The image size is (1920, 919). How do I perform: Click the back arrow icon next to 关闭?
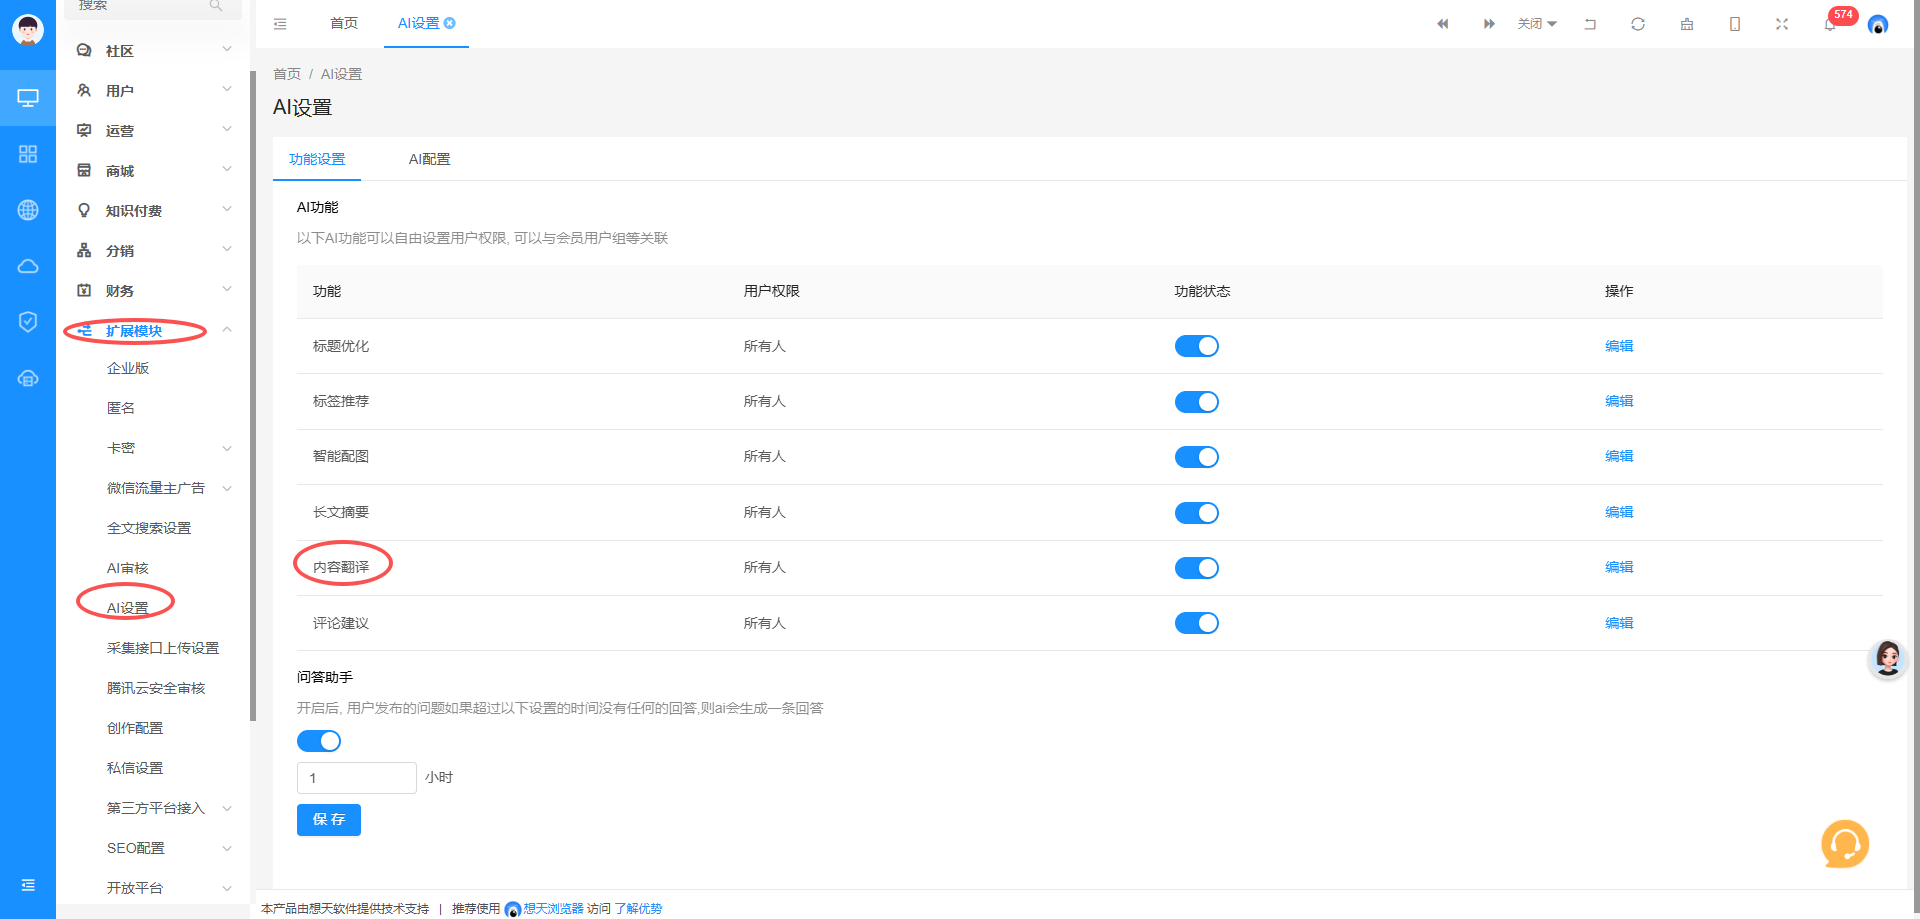click(1590, 24)
